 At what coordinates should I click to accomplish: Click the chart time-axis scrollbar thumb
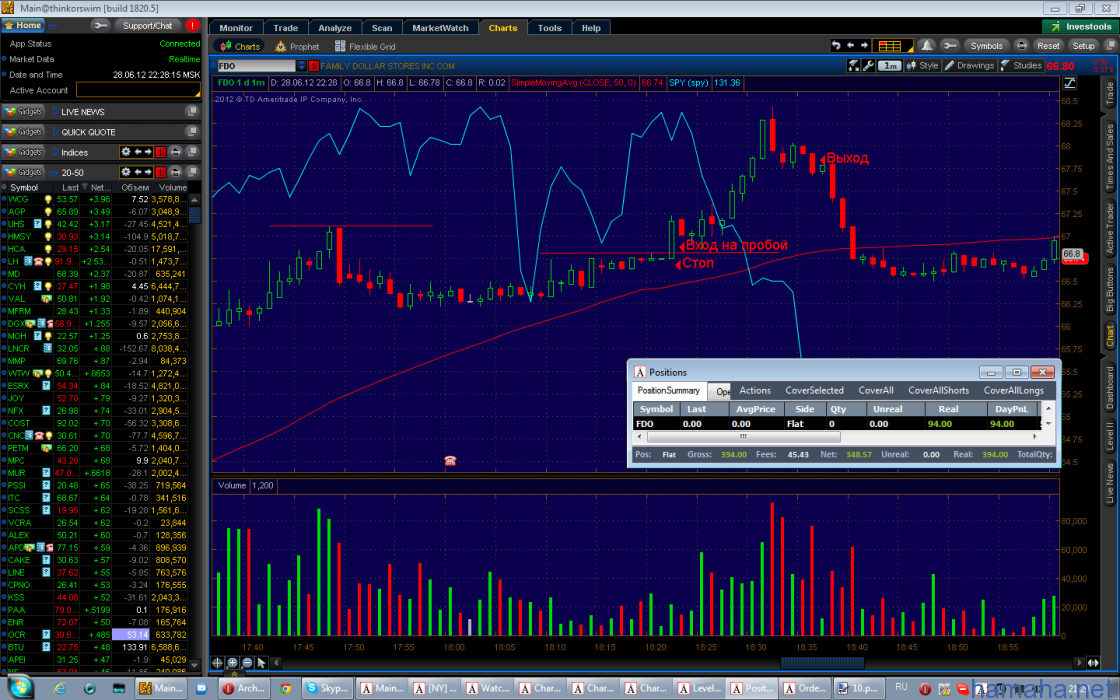[x=822, y=663]
